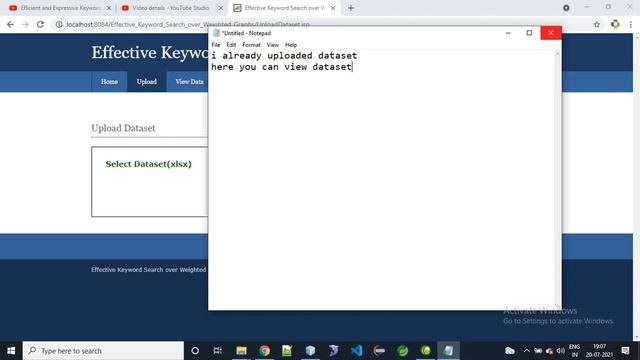Reload the current page
The image size is (640, 360).
(40, 24)
